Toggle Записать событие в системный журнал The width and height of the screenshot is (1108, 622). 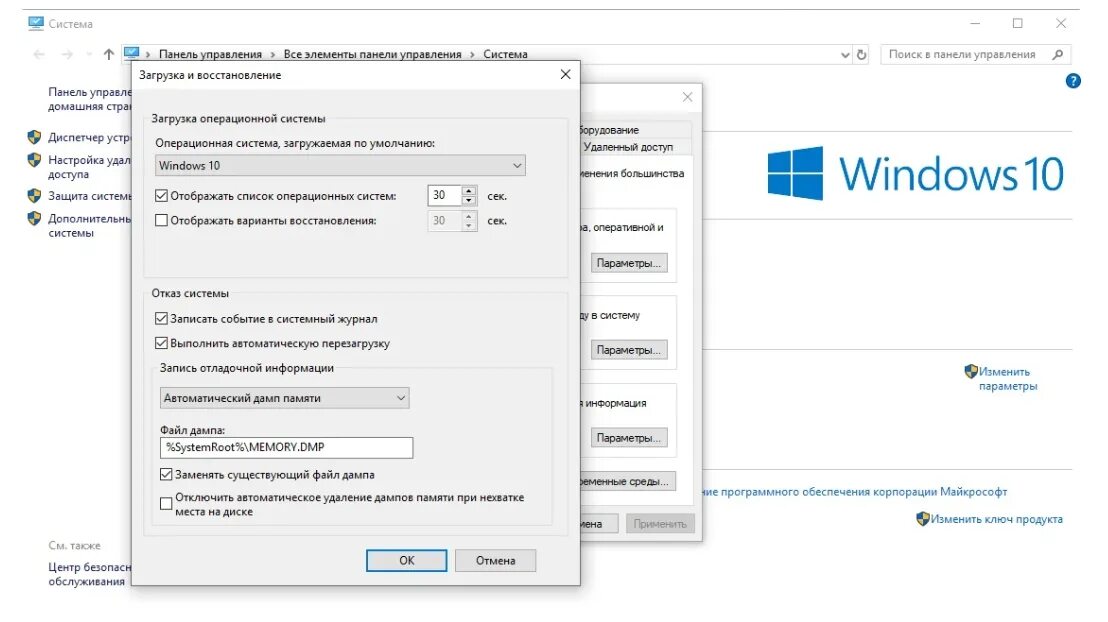(161, 319)
